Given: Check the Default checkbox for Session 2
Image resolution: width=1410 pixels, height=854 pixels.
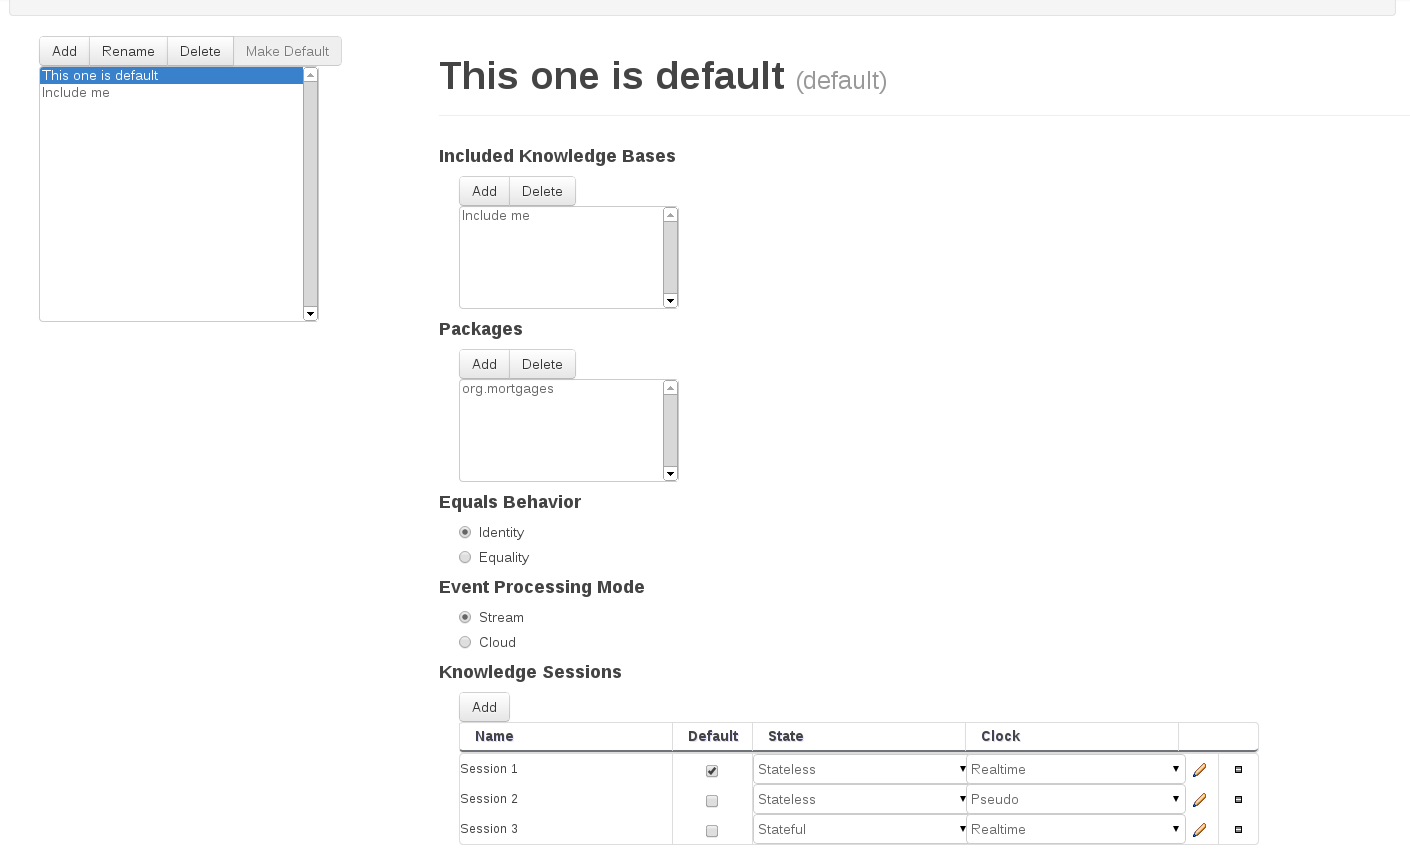Looking at the screenshot, I should pos(712,801).
